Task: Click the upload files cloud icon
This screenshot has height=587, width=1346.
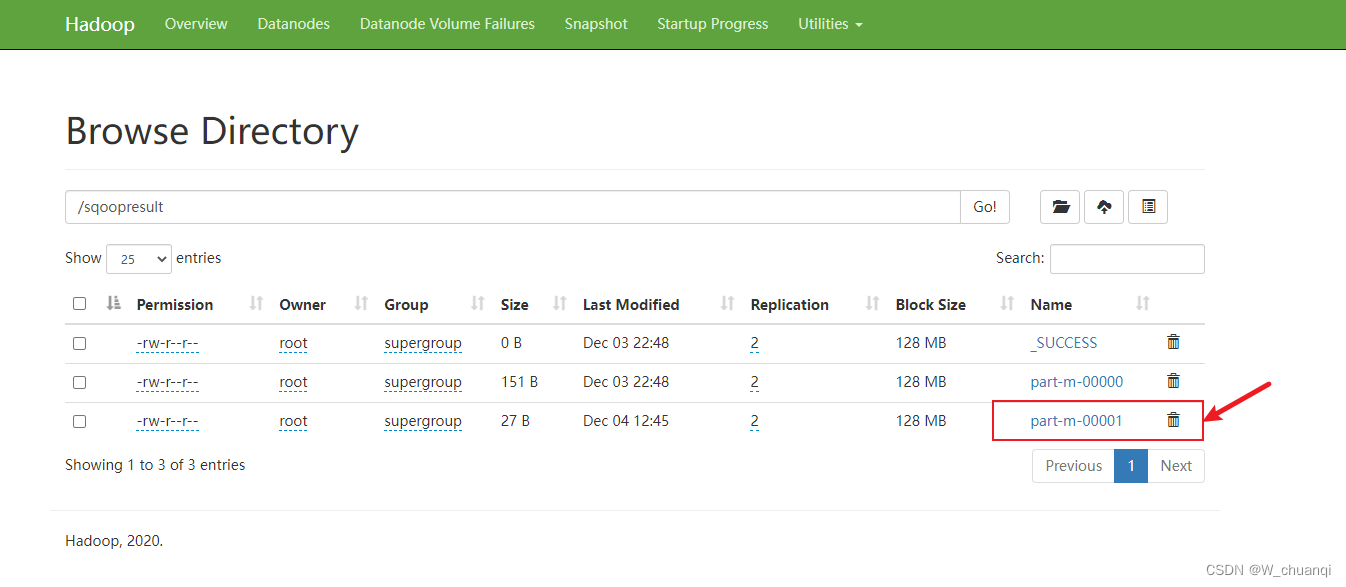Action: [x=1104, y=207]
